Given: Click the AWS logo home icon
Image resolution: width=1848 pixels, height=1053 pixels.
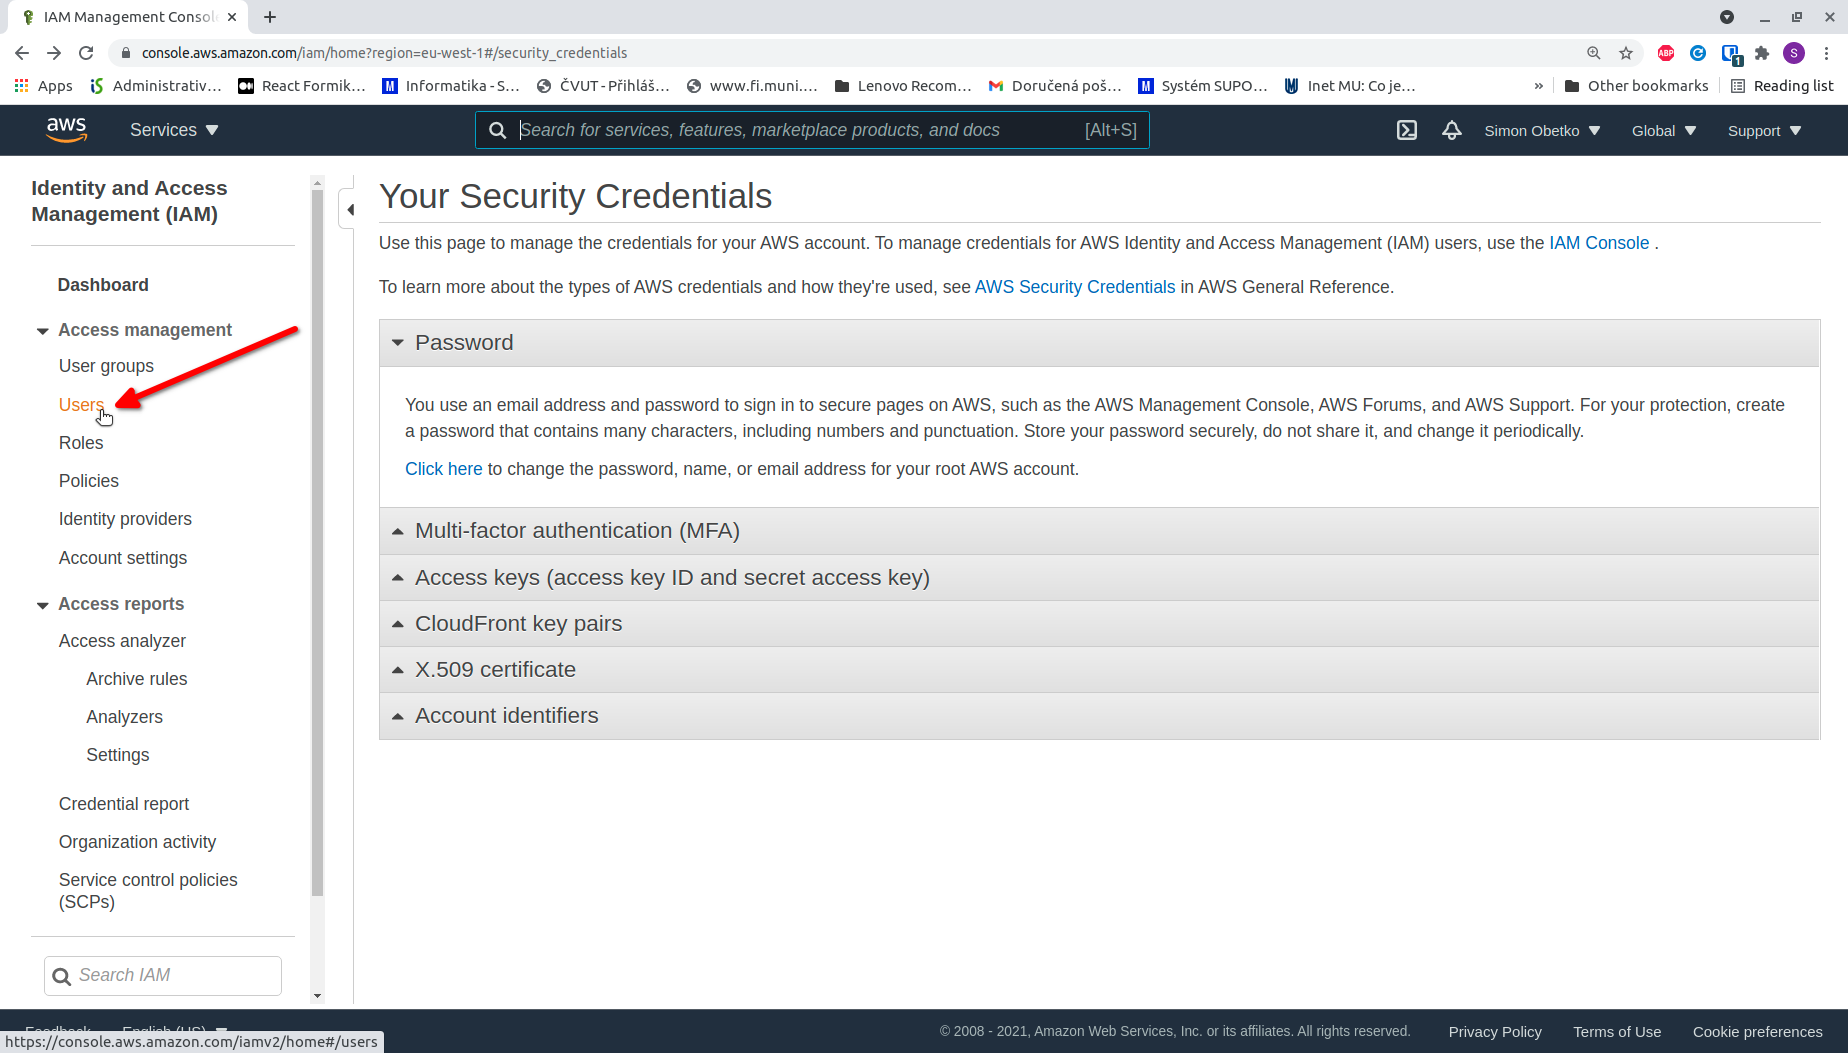Looking at the screenshot, I should (67, 130).
